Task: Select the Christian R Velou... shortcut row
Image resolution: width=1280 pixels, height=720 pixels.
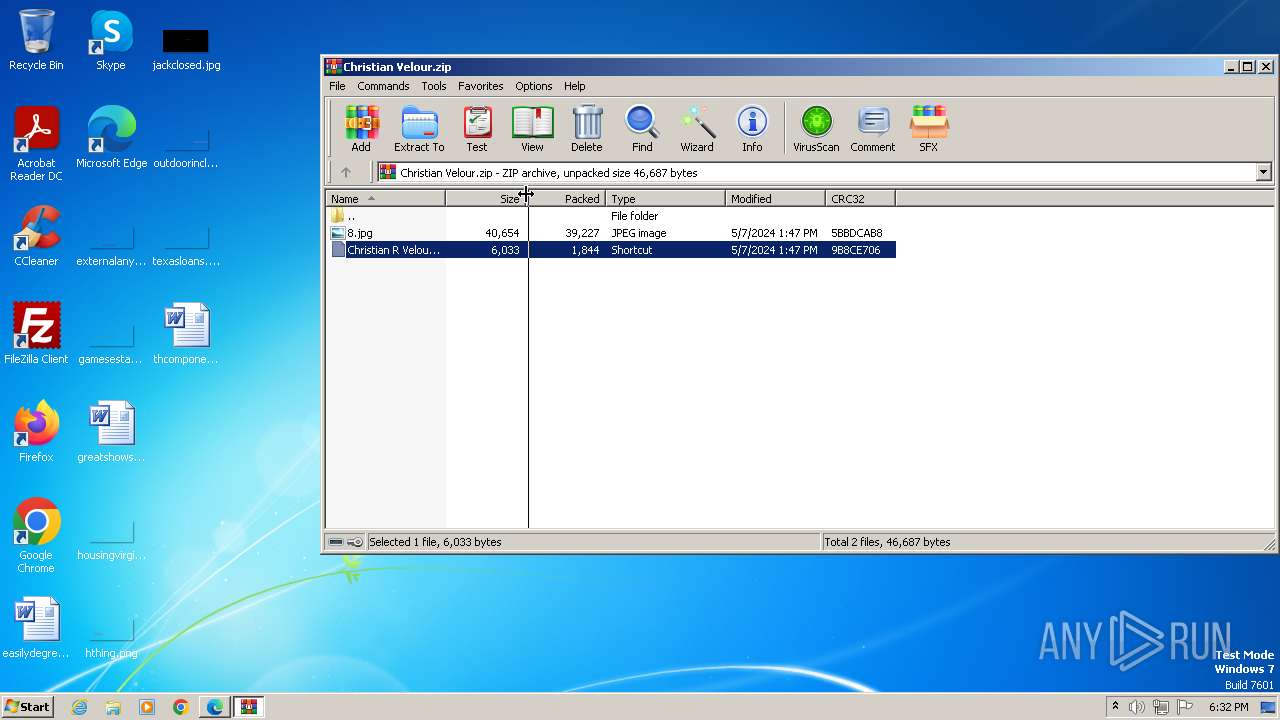Action: pos(611,250)
